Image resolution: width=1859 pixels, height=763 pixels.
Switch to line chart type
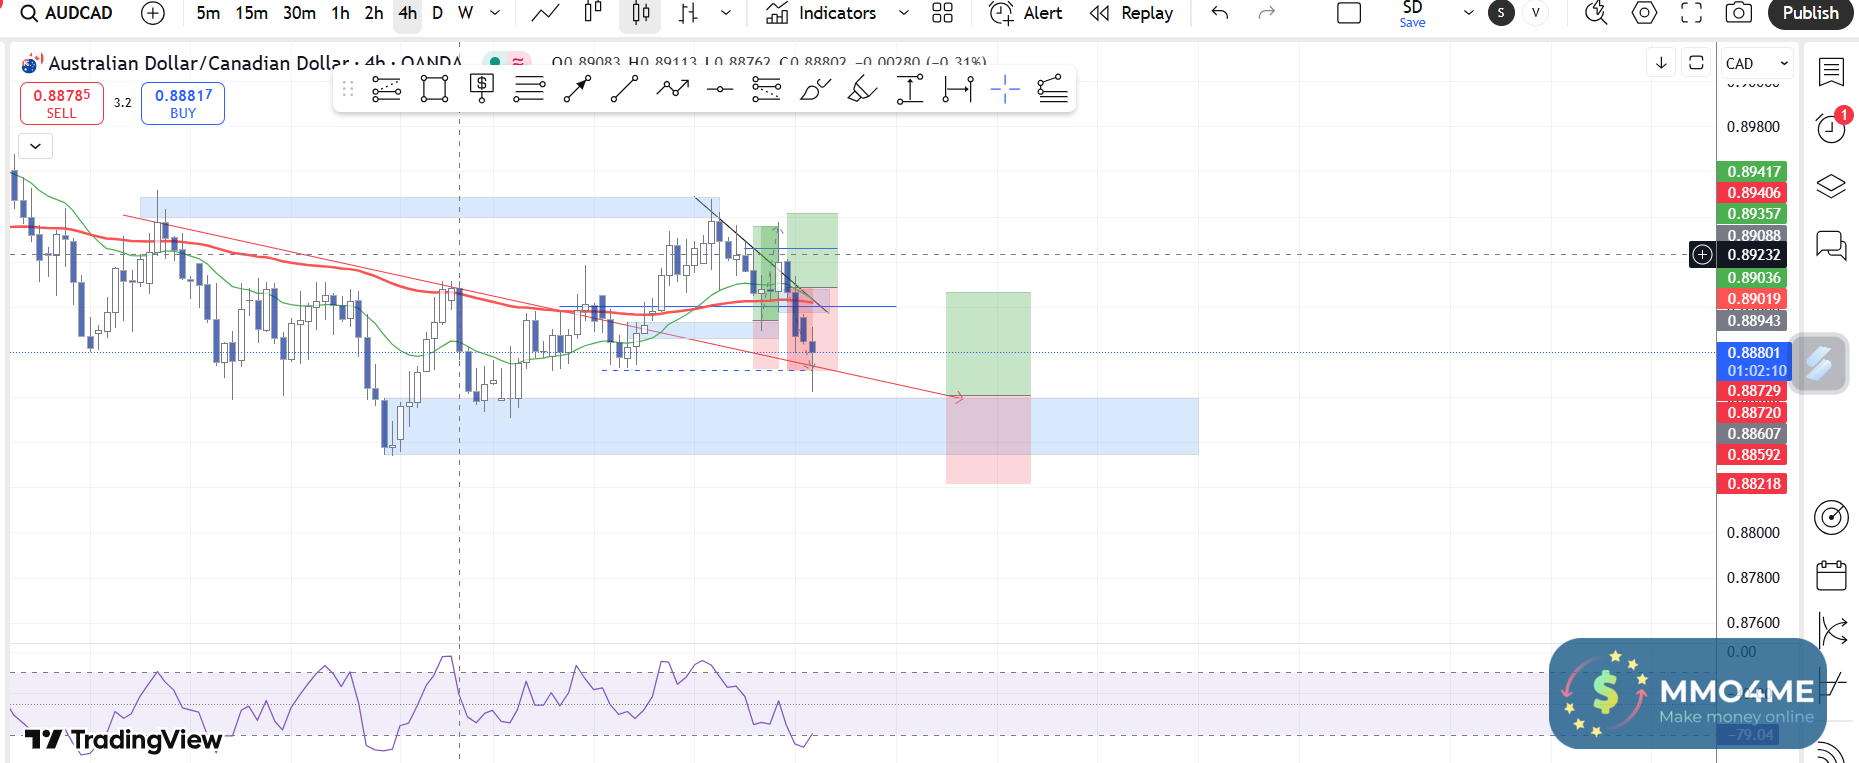545,13
